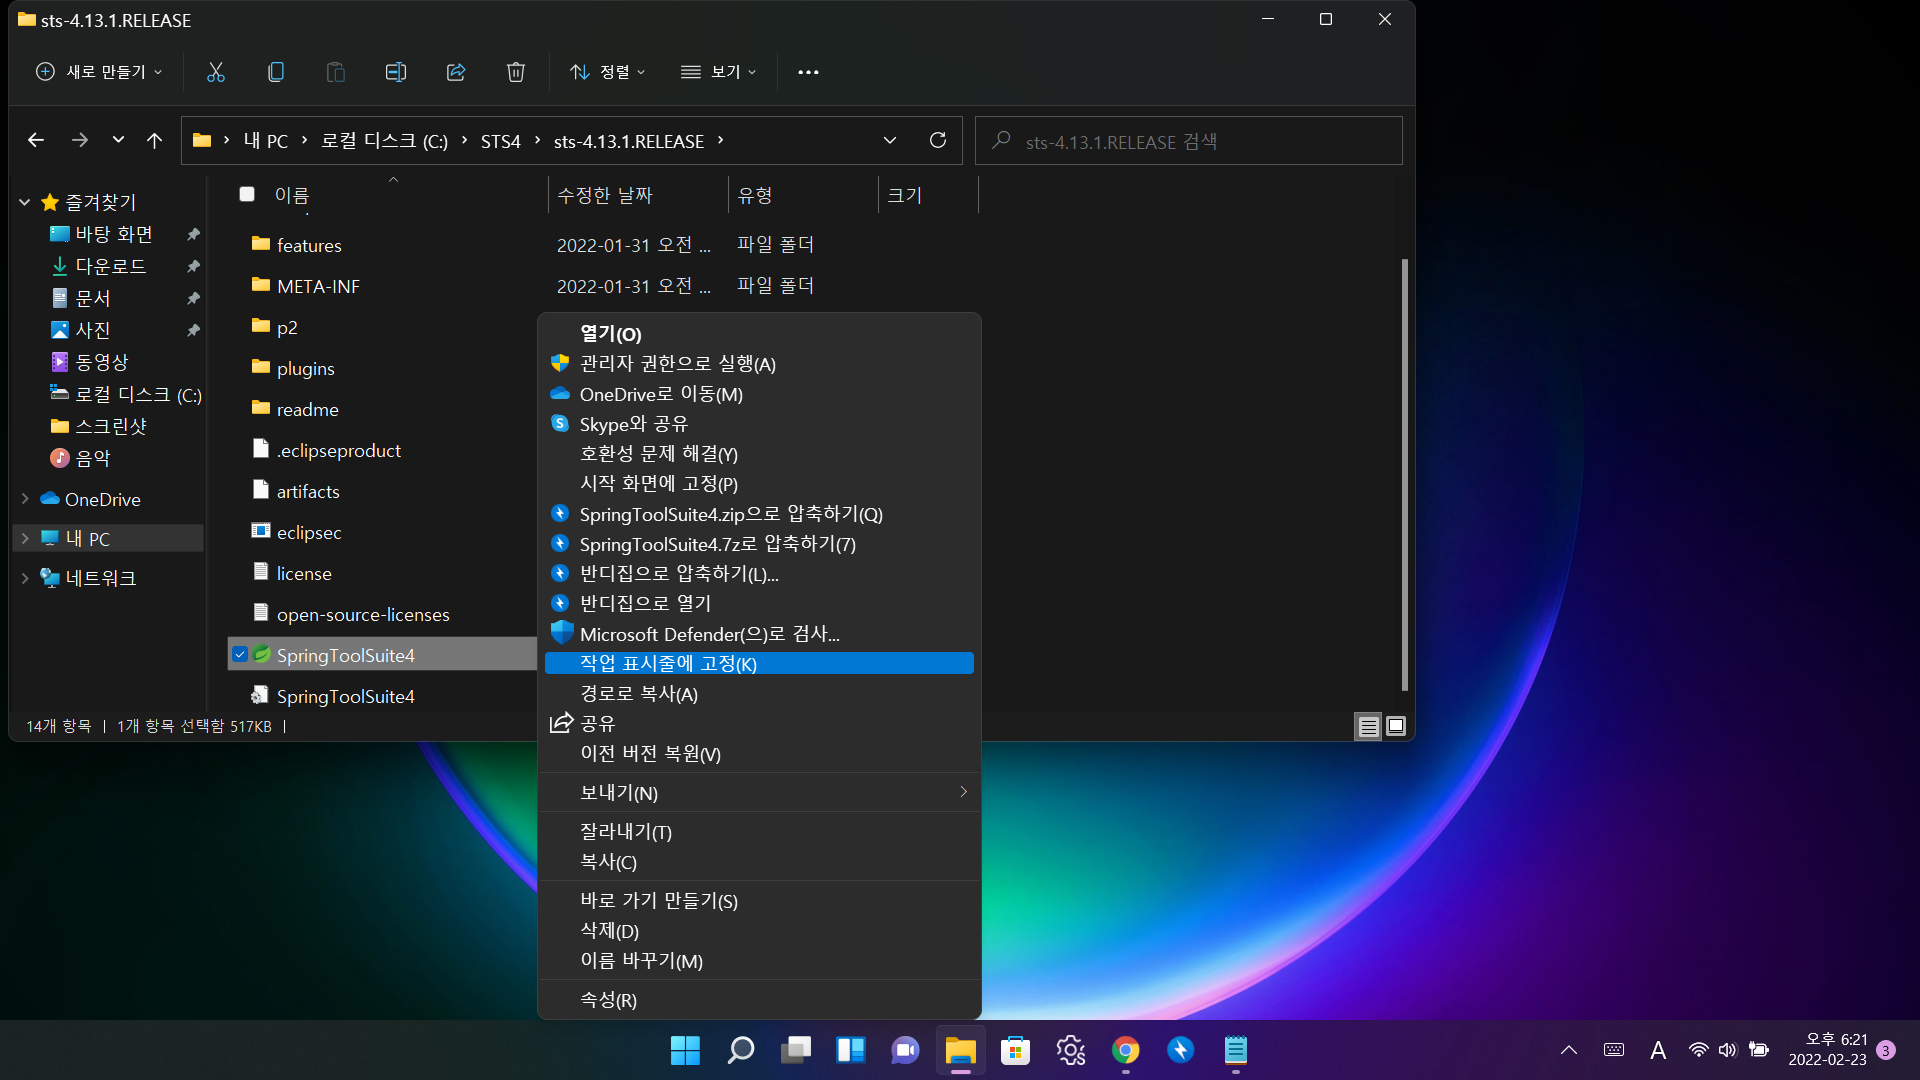The width and height of the screenshot is (1920, 1080).
Task: Refresh the current folder view
Action: [x=938, y=140]
